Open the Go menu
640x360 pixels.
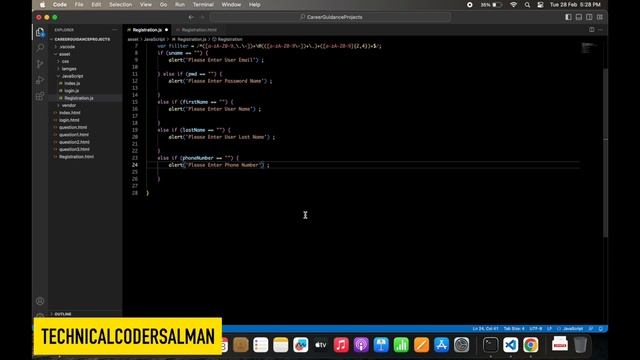[163, 5]
